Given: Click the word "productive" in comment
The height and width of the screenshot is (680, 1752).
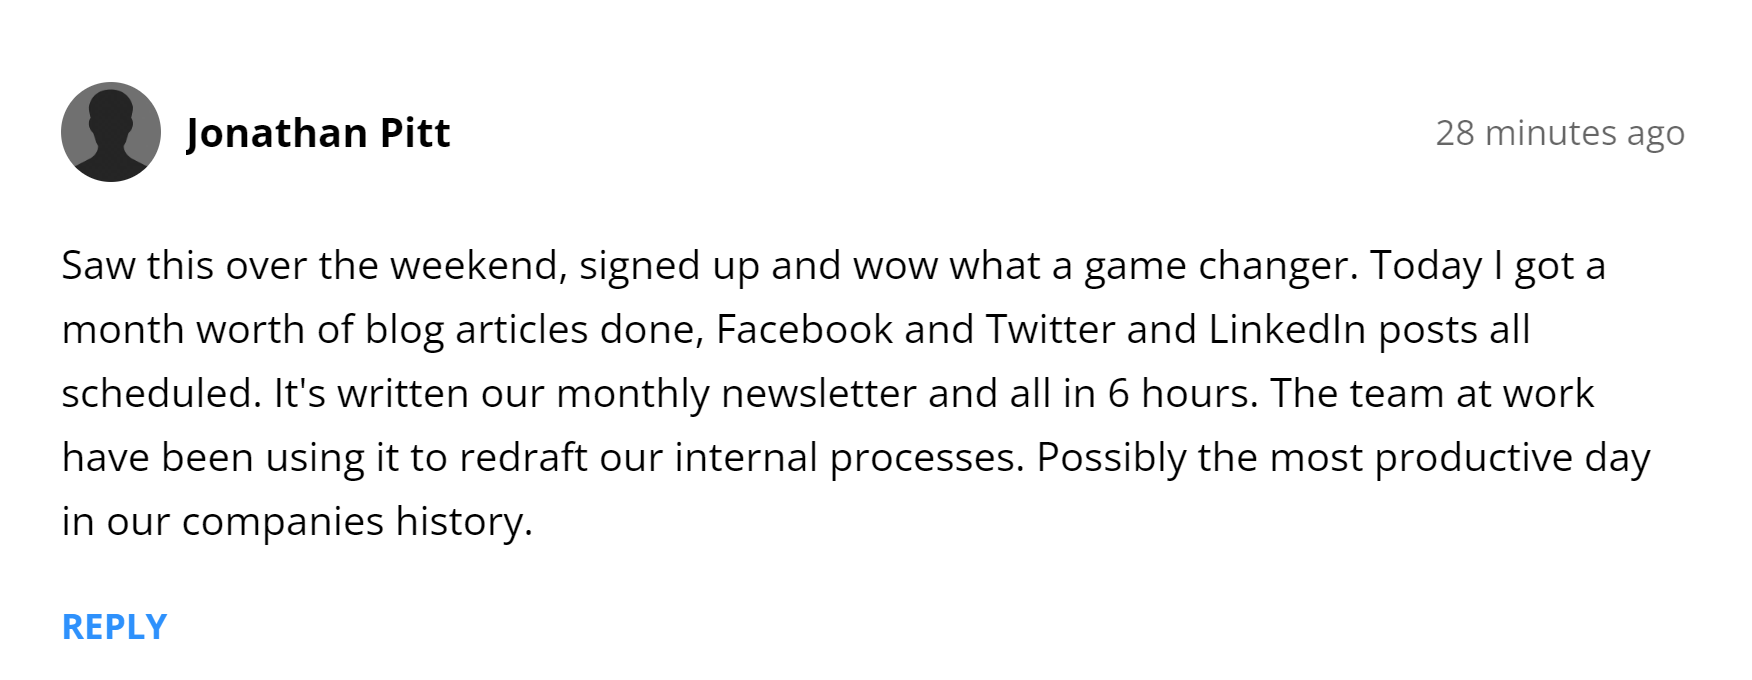Looking at the screenshot, I should [x=1473, y=458].
